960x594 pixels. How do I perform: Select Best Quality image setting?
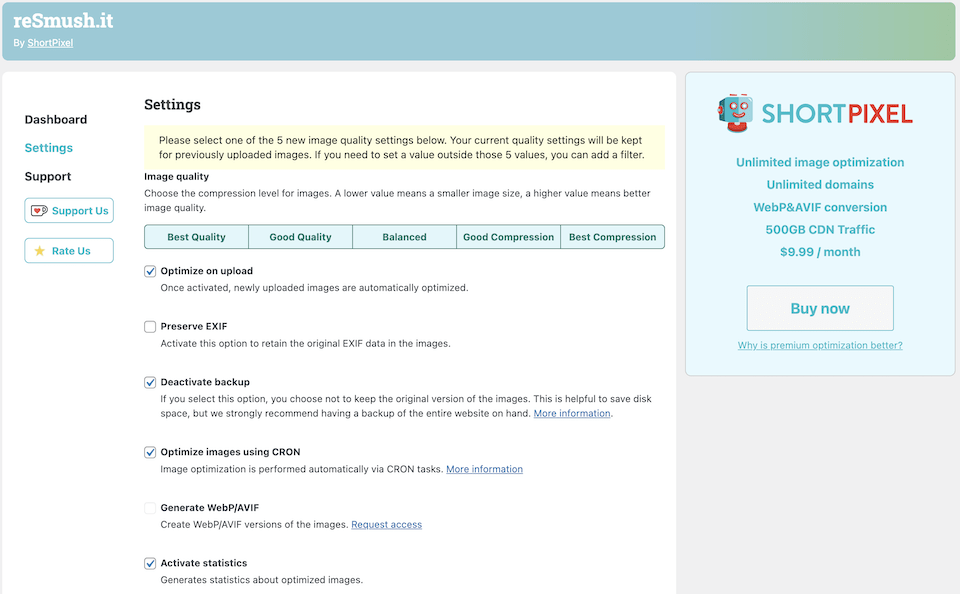pos(197,237)
